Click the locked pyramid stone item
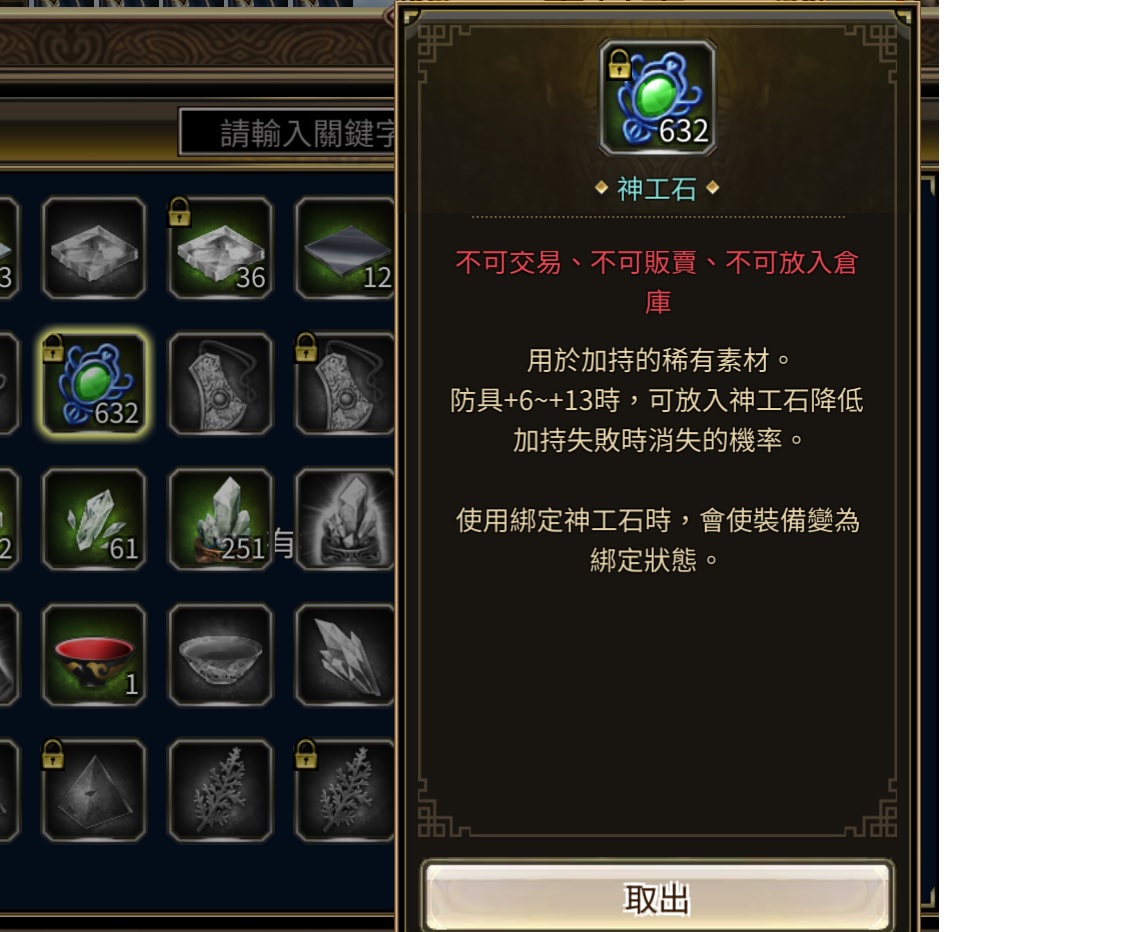Image resolution: width=1143 pixels, height=932 pixels. (x=94, y=791)
